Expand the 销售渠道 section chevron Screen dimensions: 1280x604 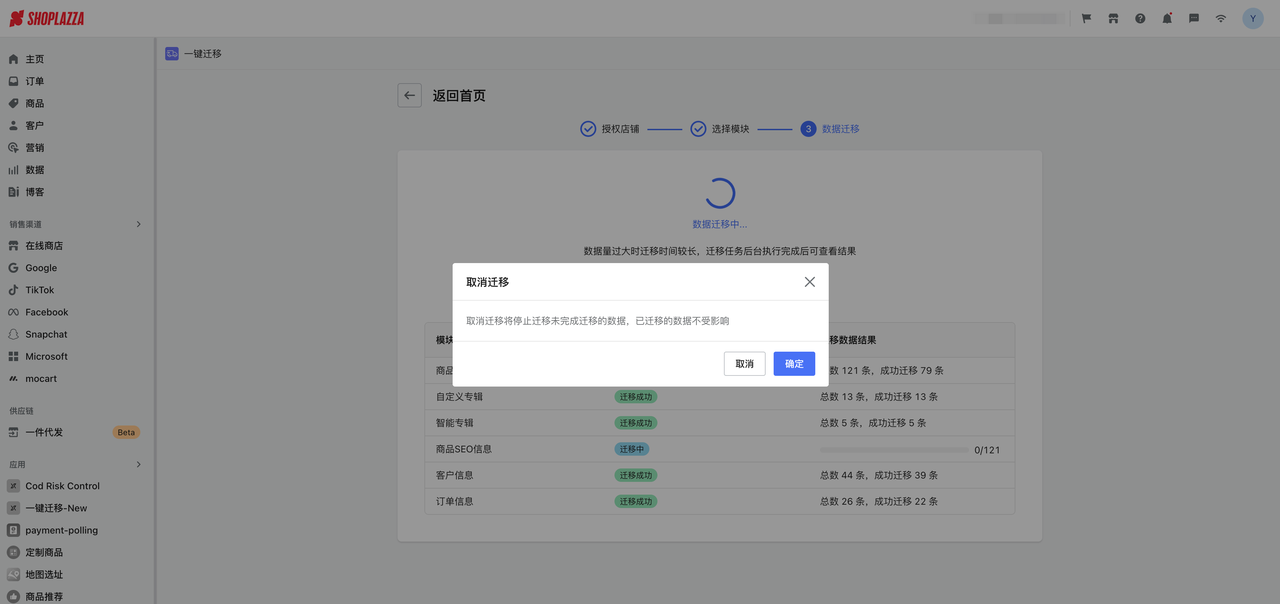(138, 224)
